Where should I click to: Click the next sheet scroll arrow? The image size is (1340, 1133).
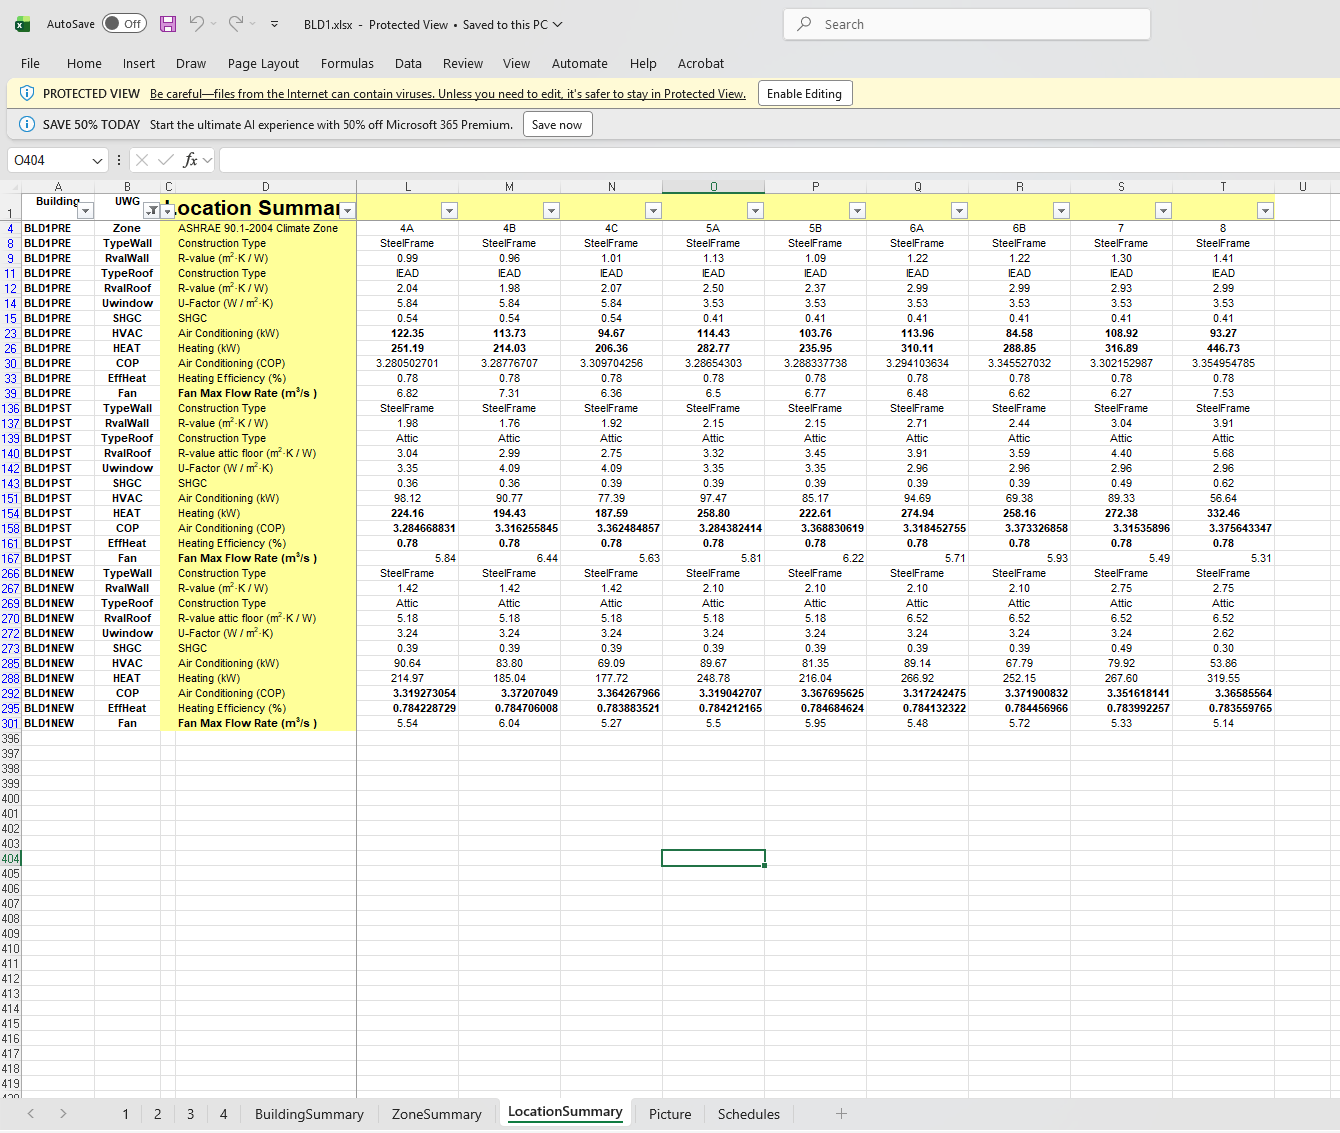point(63,1114)
